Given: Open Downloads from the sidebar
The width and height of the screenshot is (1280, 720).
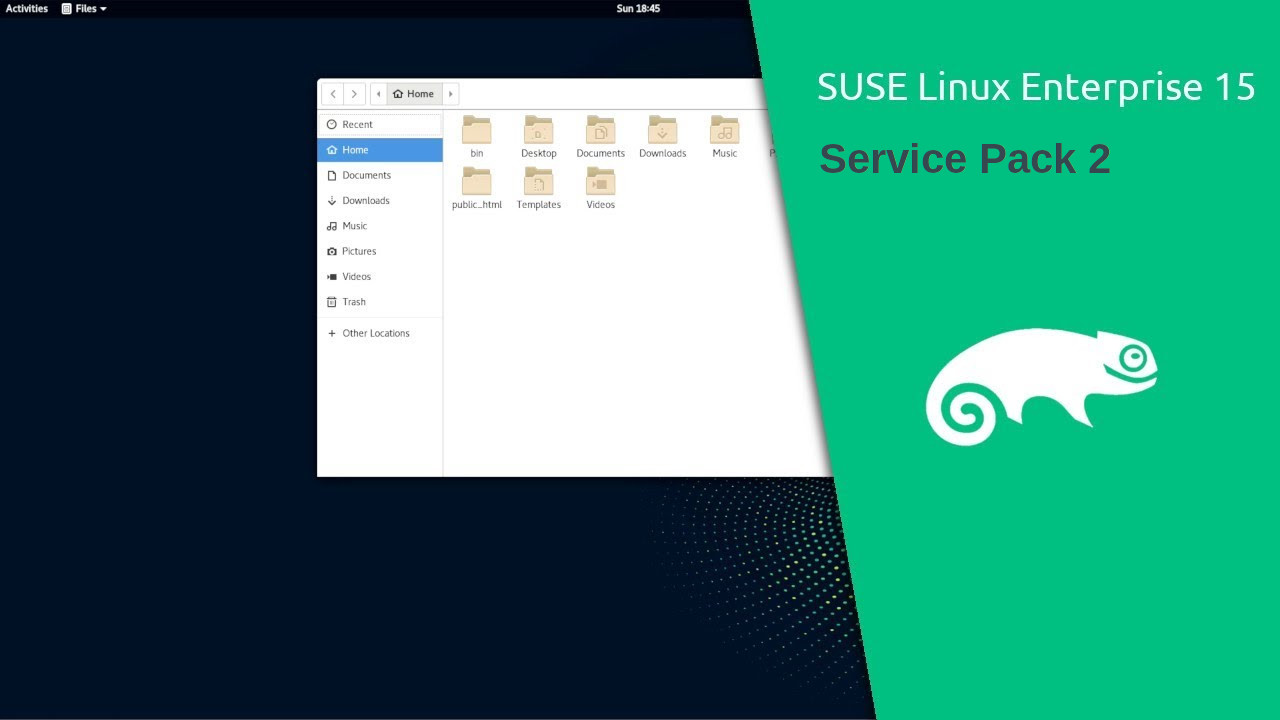Looking at the screenshot, I should (380, 200).
